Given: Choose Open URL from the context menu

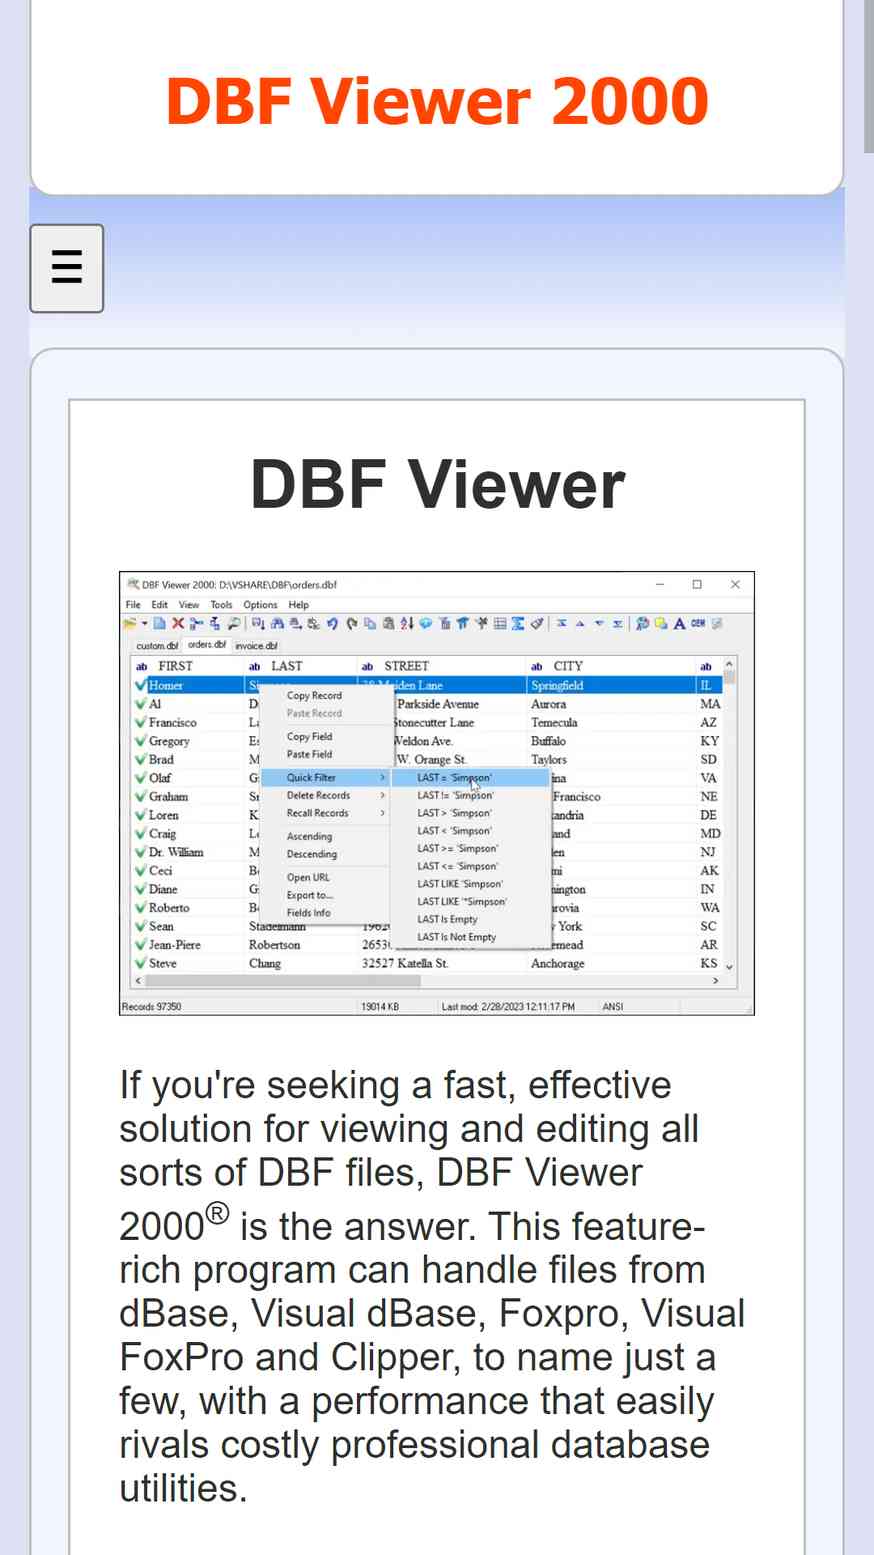Looking at the screenshot, I should coord(308,878).
